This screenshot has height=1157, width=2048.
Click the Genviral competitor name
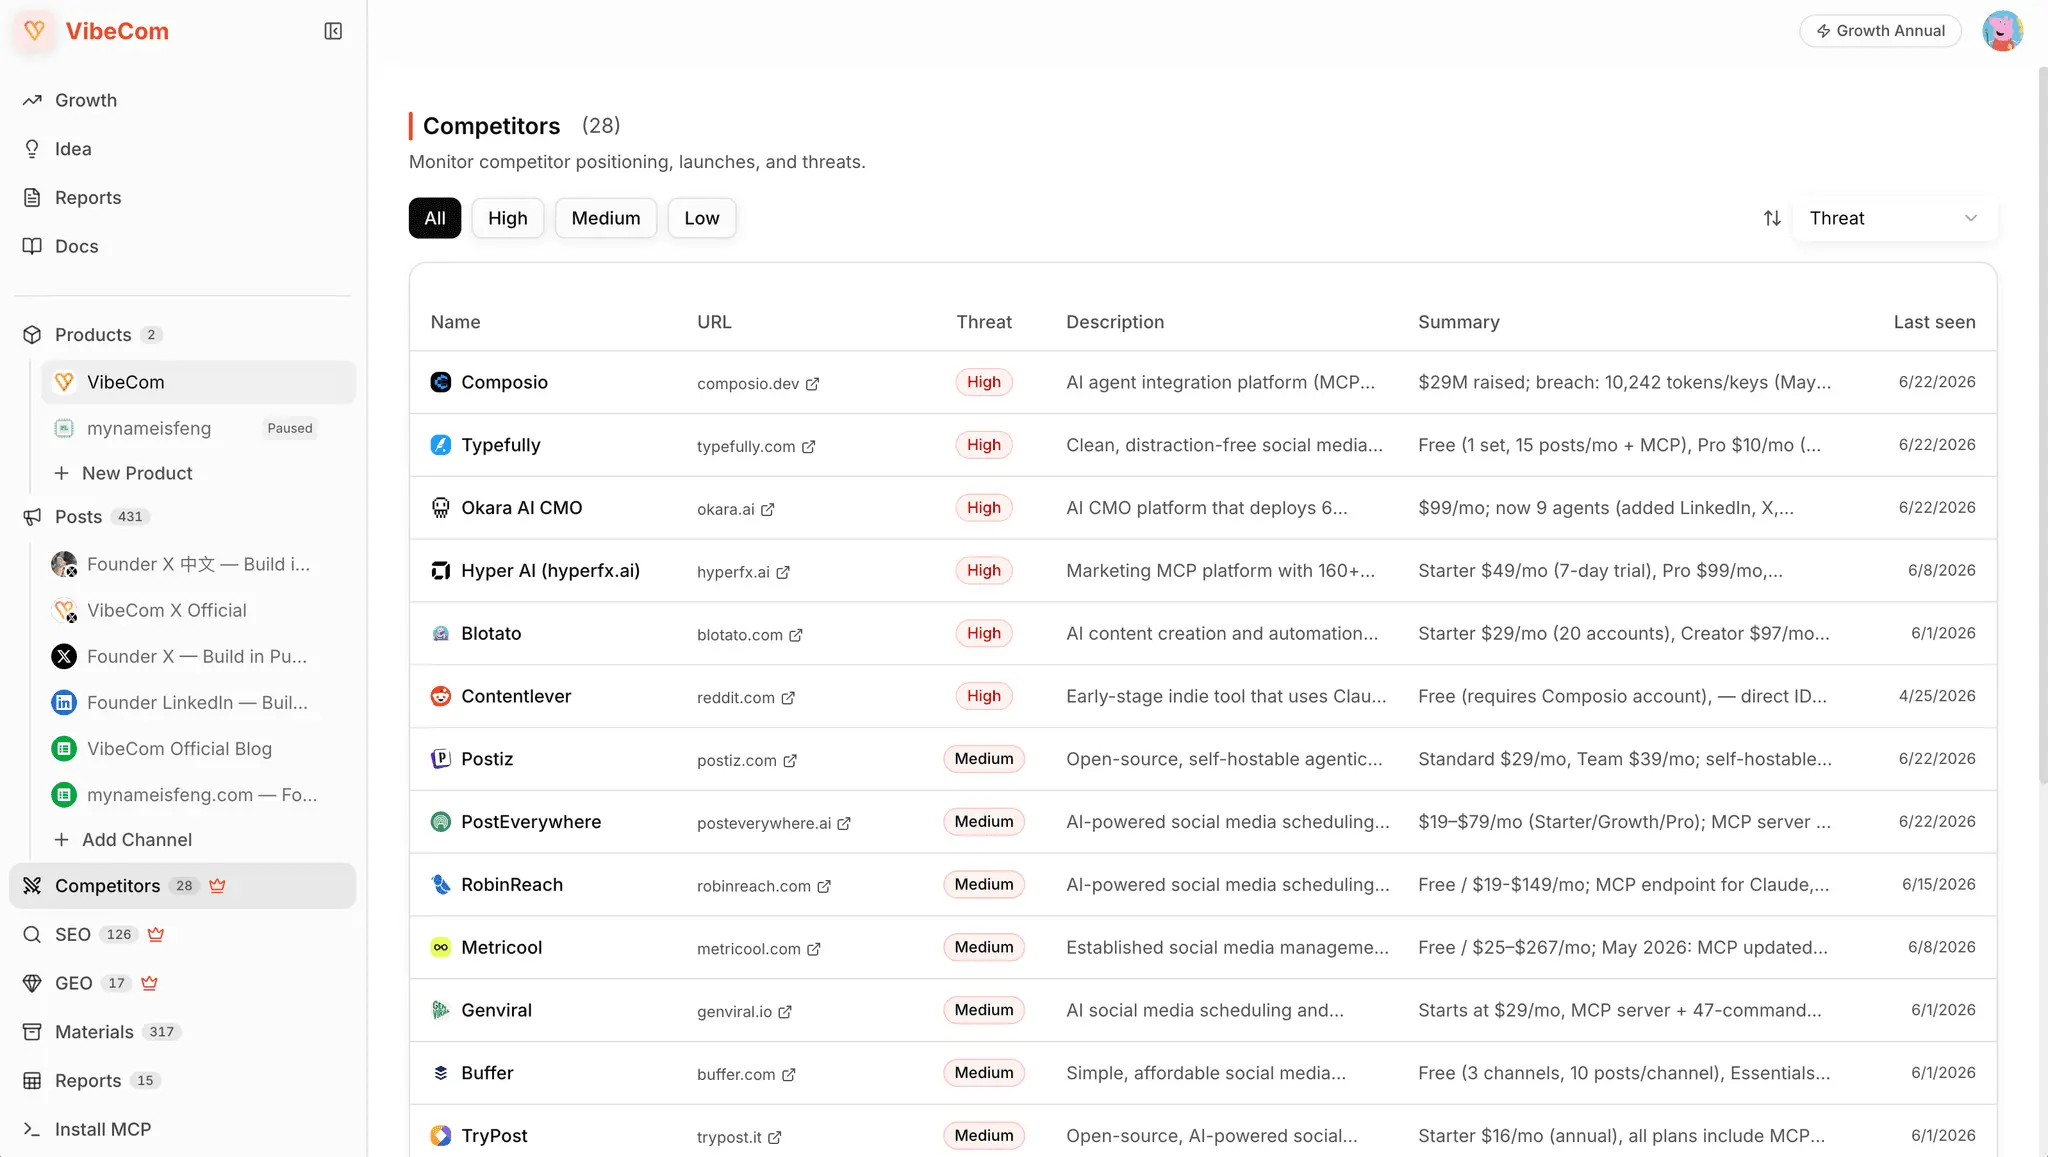coord(496,1010)
